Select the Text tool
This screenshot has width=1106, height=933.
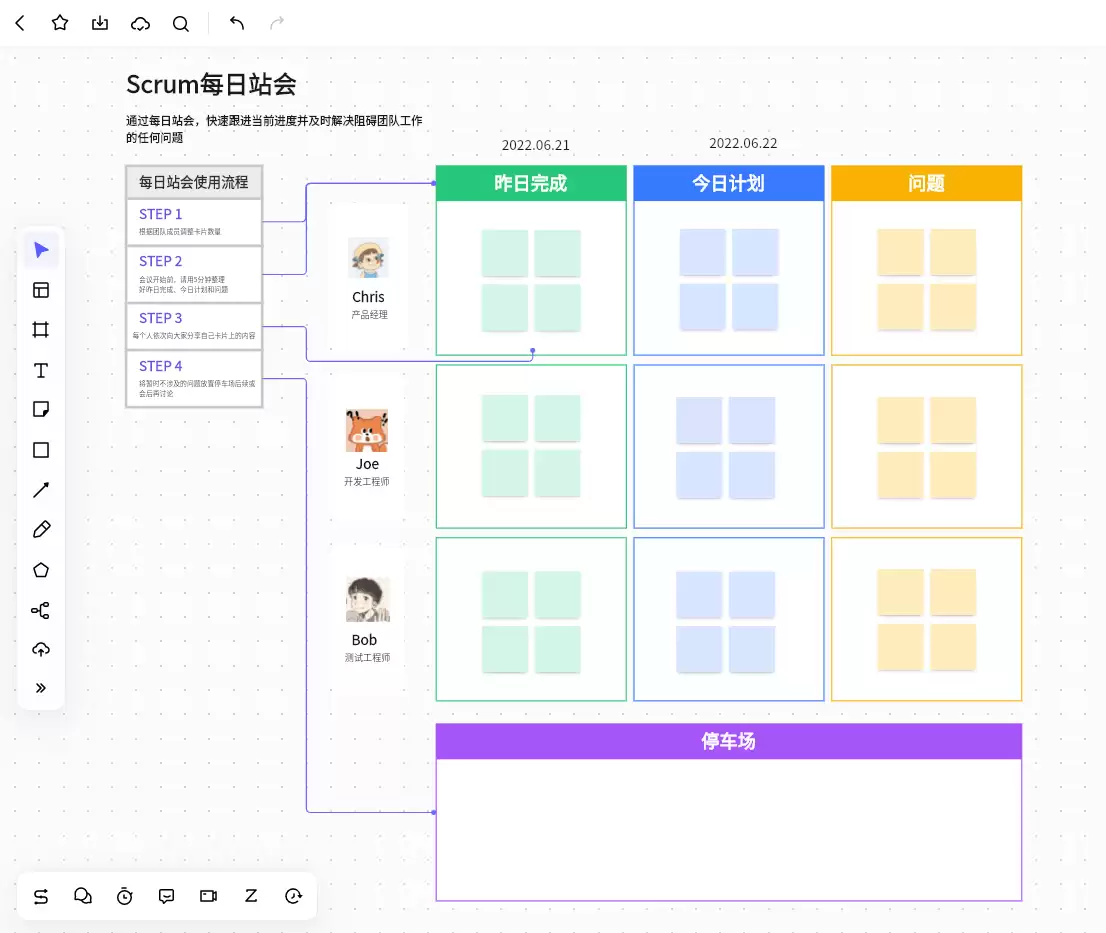click(41, 370)
